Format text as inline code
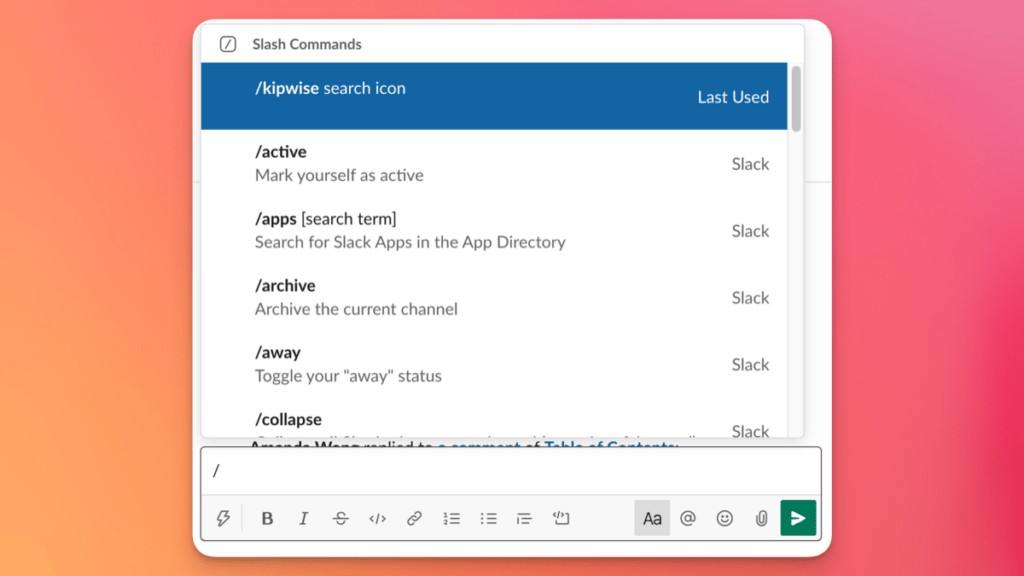 377,518
